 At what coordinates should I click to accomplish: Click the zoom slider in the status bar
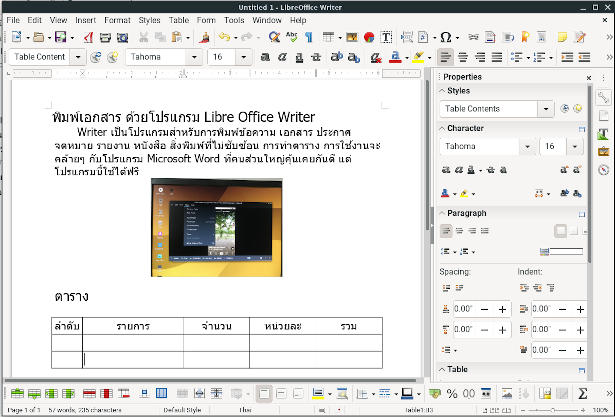(553, 410)
